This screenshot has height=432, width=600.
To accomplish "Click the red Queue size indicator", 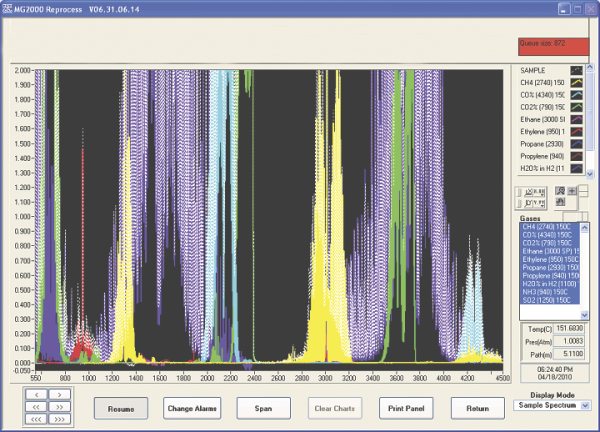I will click(553, 47).
